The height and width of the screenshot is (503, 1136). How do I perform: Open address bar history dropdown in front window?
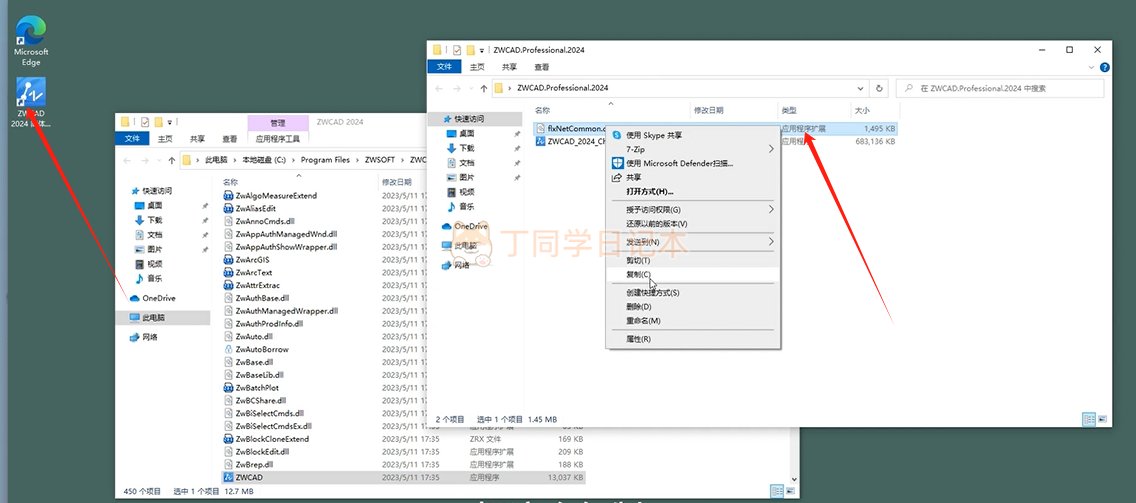tap(861, 88)
